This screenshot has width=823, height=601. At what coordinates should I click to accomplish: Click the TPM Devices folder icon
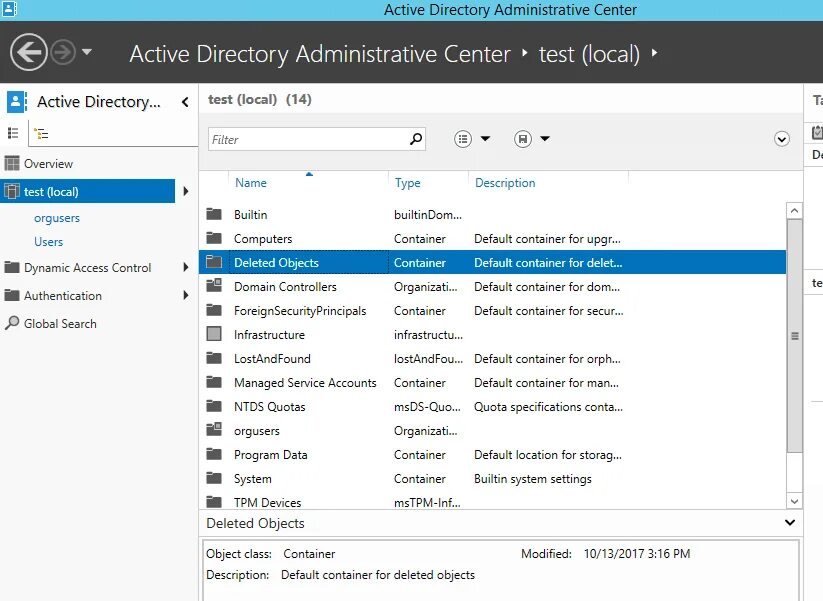tap(214, 502)
